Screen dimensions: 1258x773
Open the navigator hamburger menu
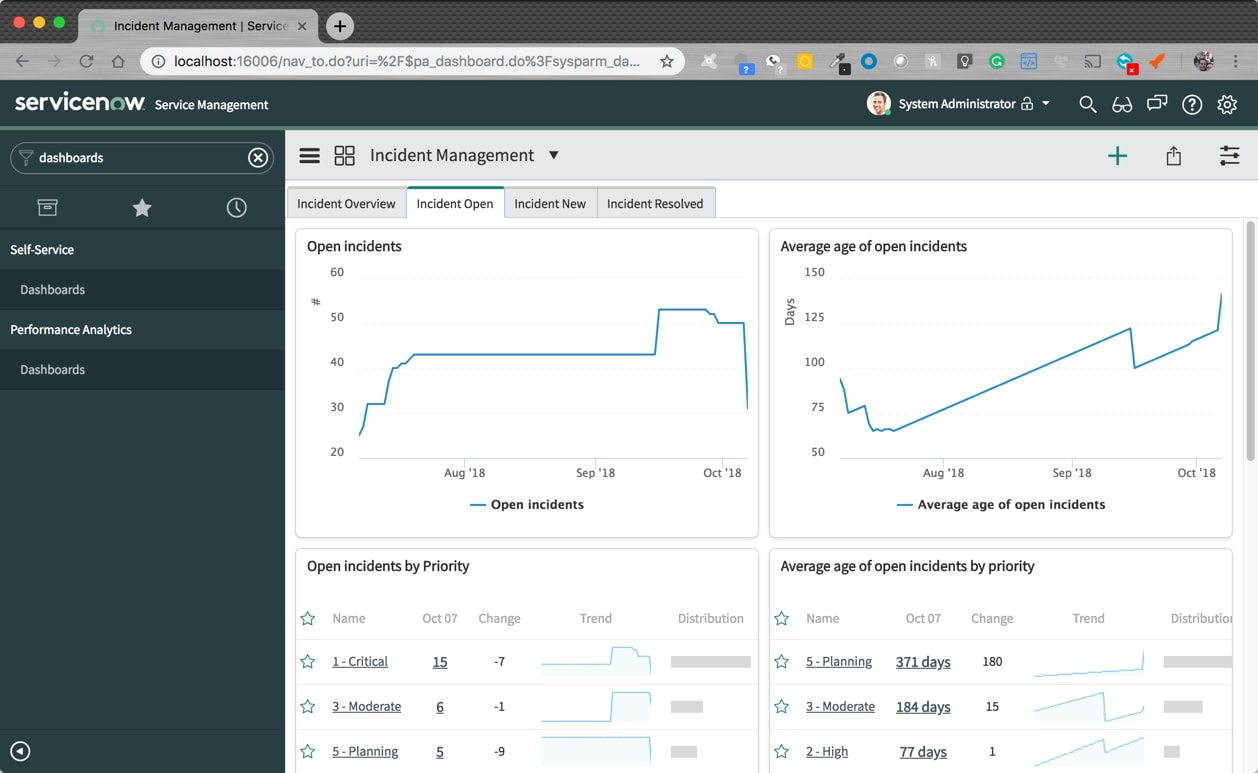click(309, 156)
